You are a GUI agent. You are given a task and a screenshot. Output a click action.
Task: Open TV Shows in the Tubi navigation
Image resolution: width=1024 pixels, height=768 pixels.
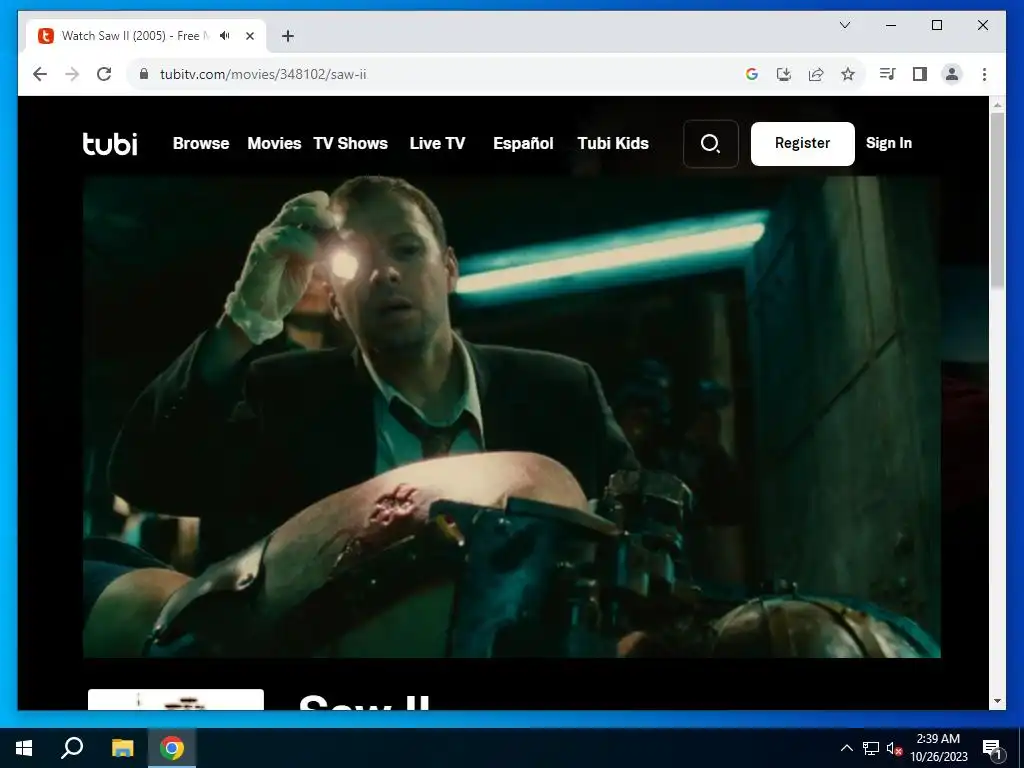[351, 143]
